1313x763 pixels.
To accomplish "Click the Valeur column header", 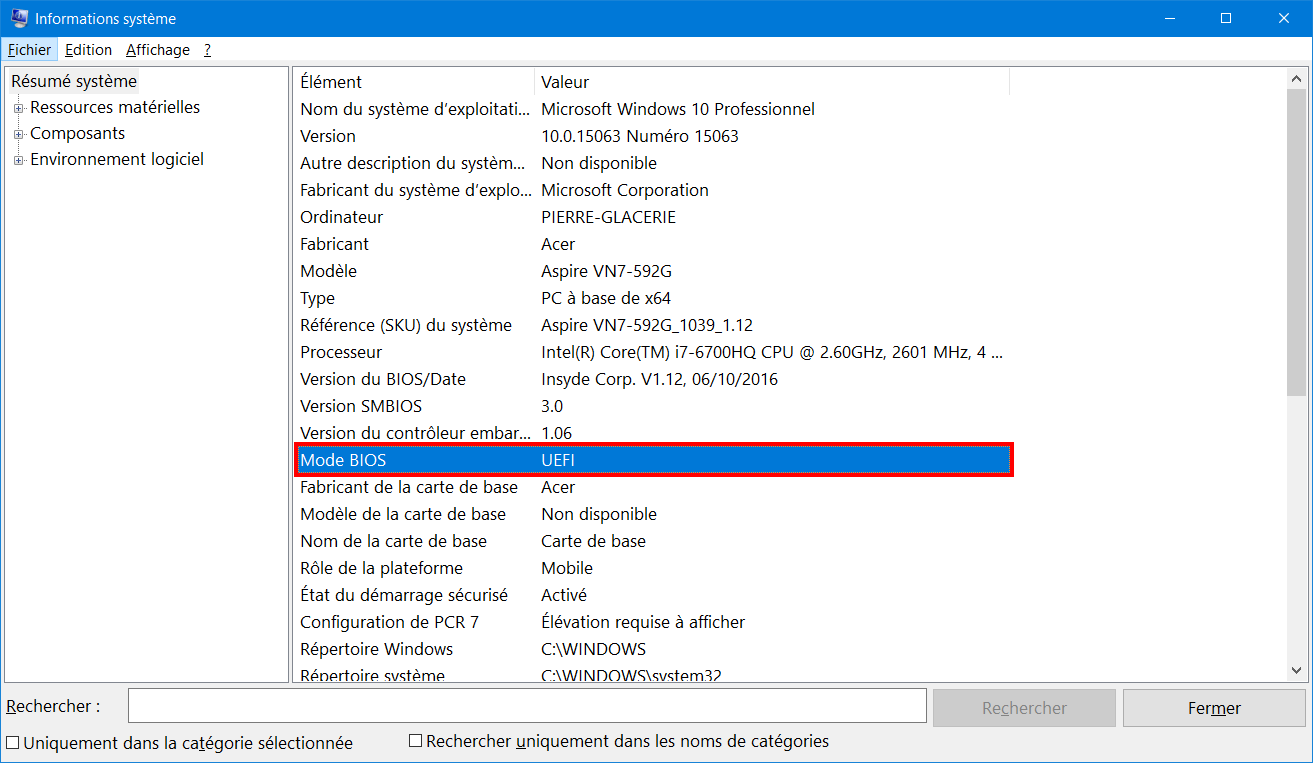I will (772, 82).
